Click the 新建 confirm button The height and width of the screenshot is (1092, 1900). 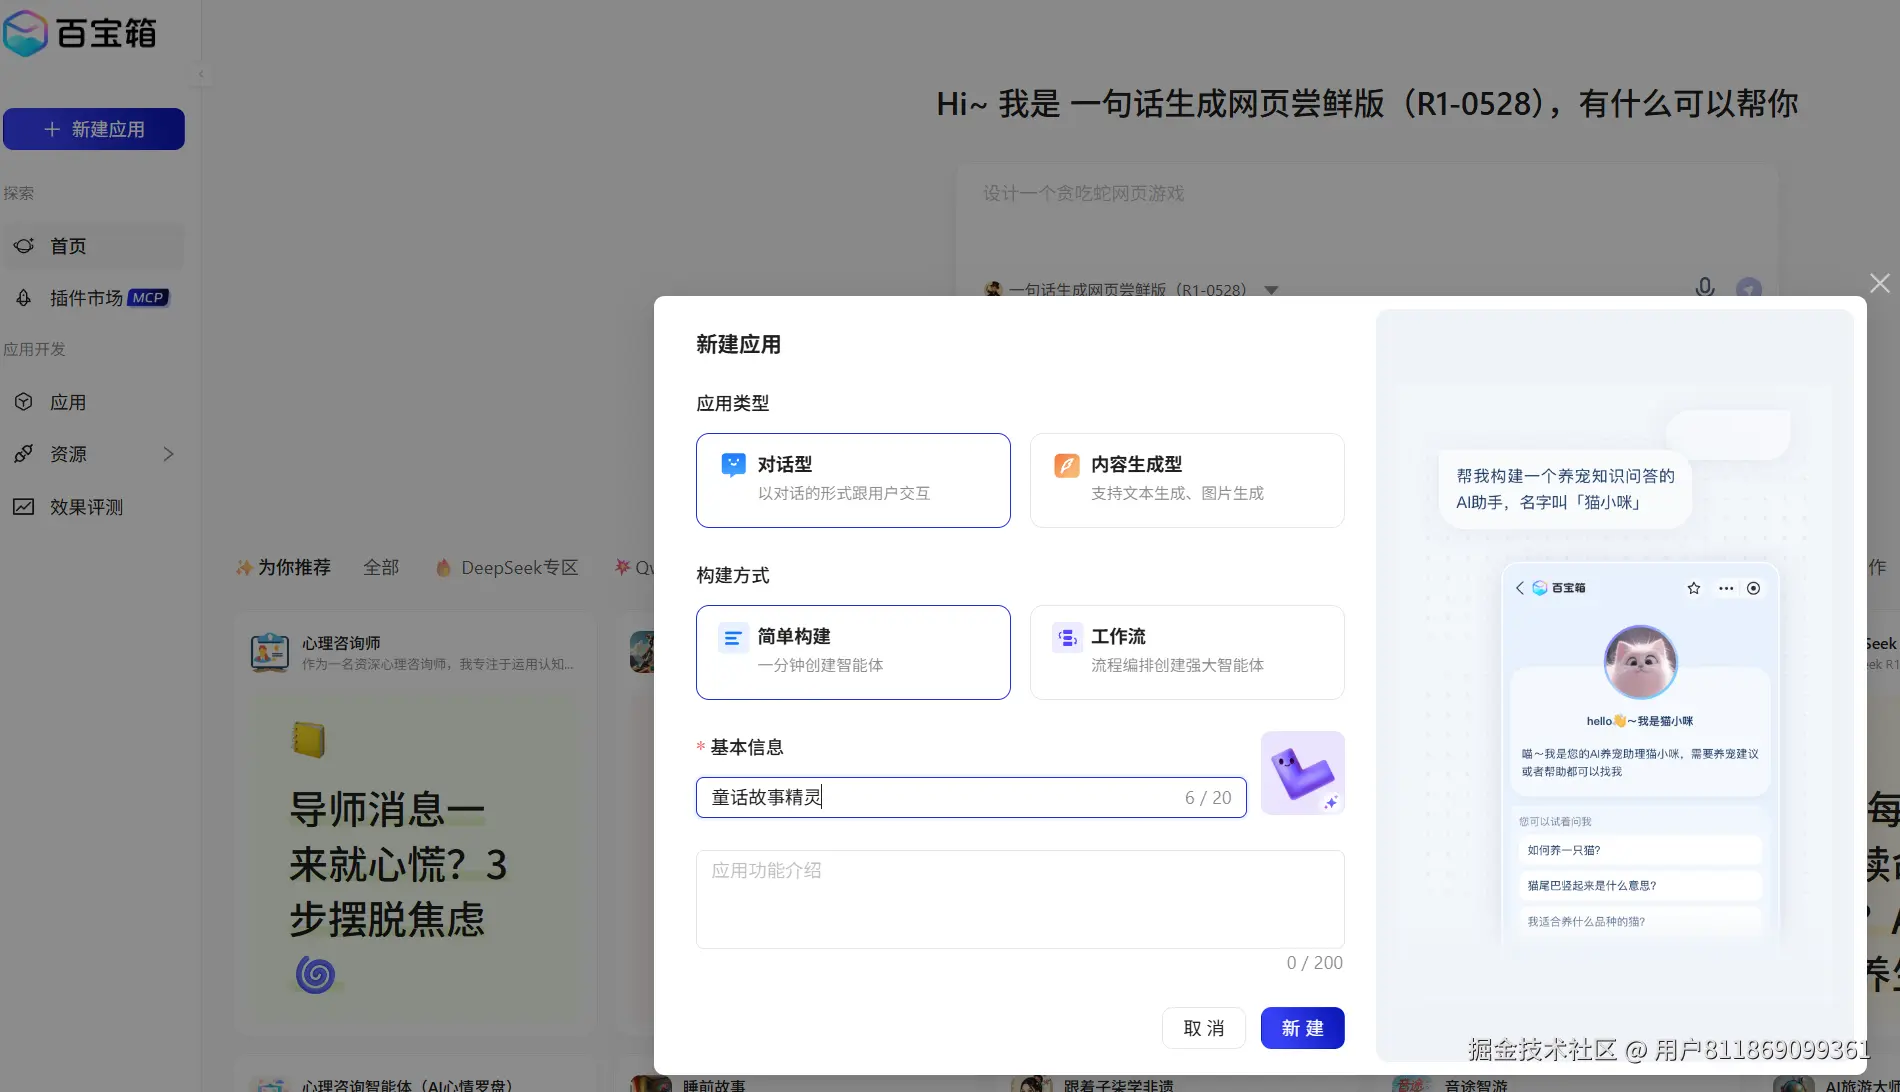click(x=1302, y=1028)
